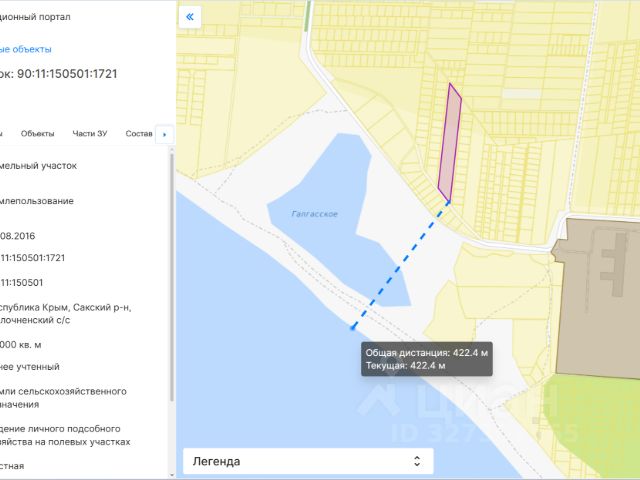Open the Состав tab
640x480 pixels.
click(x=139, y=134)
